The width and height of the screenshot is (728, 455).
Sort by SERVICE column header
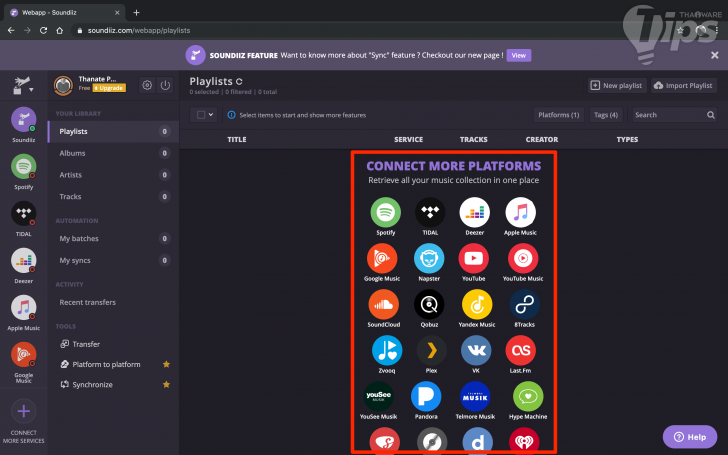[409, 139]
